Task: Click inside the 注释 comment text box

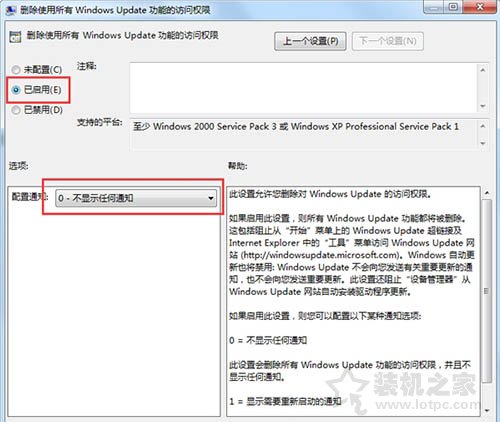Action: point(303,88)
